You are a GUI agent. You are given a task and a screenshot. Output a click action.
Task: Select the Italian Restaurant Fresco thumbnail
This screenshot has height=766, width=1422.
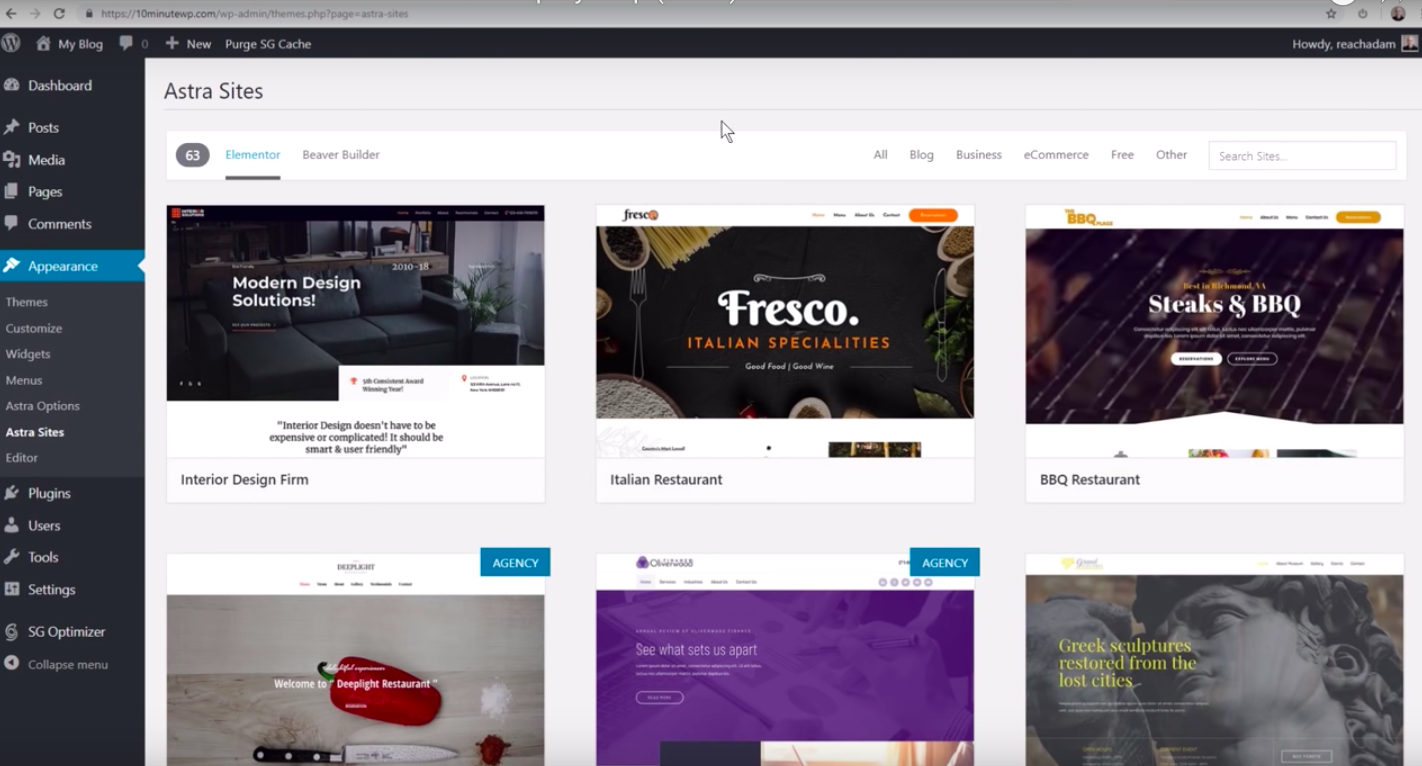(785, 331)
